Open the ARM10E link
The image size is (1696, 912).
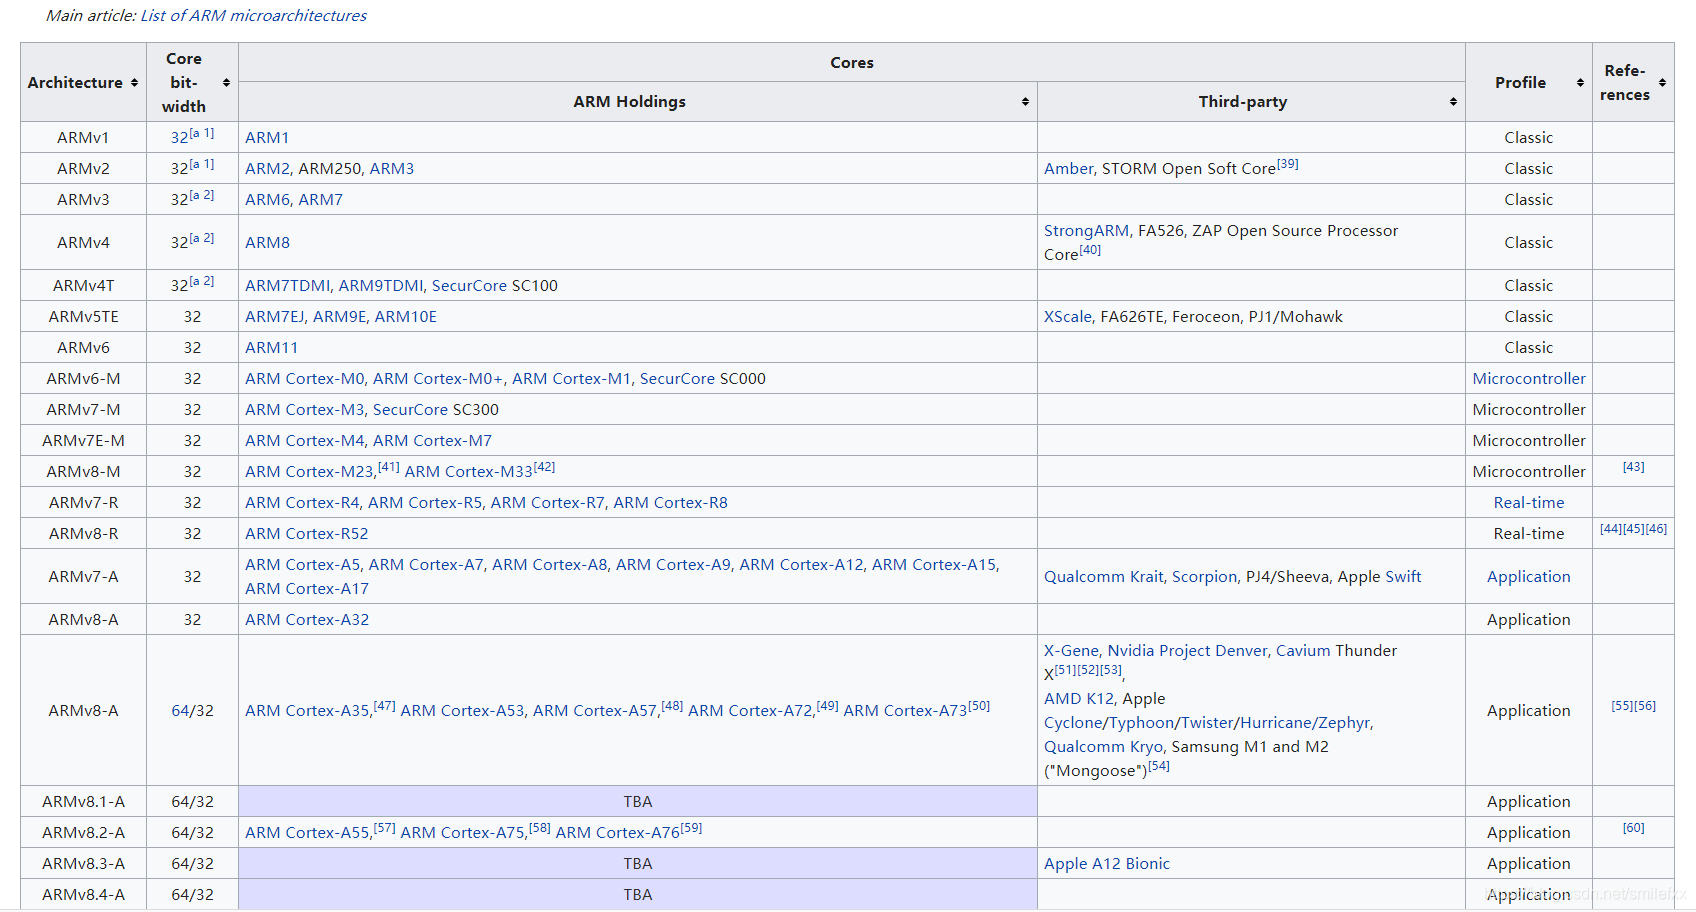click(x=406, y=317)
